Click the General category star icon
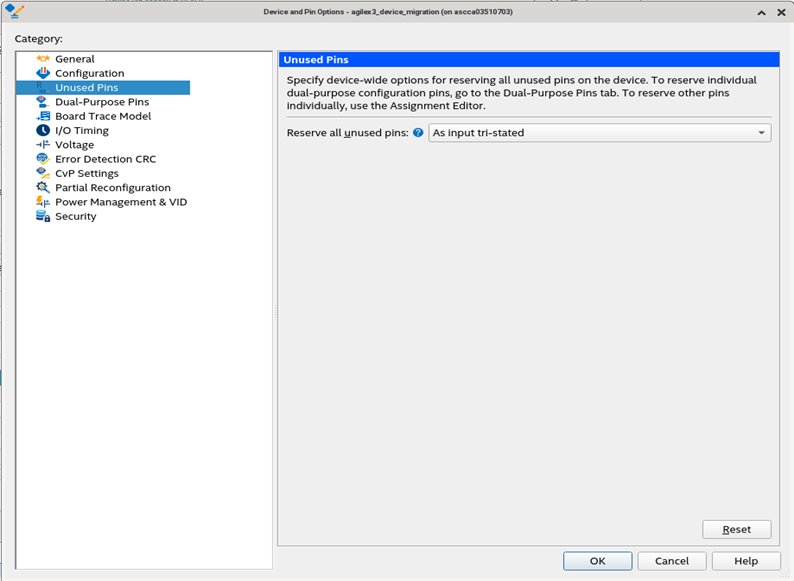The width and height of the screenshot is (794, 581). (43, 59)
